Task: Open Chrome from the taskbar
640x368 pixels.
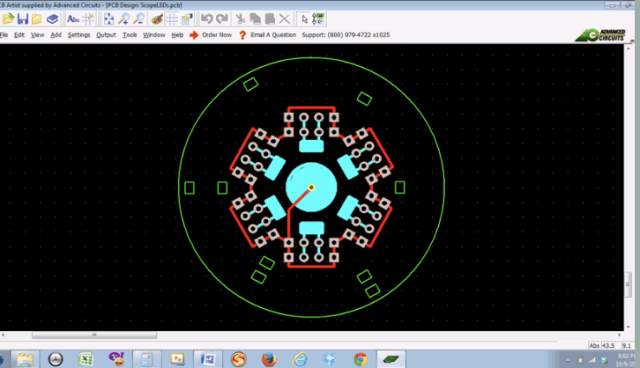Action: [360, 359]
